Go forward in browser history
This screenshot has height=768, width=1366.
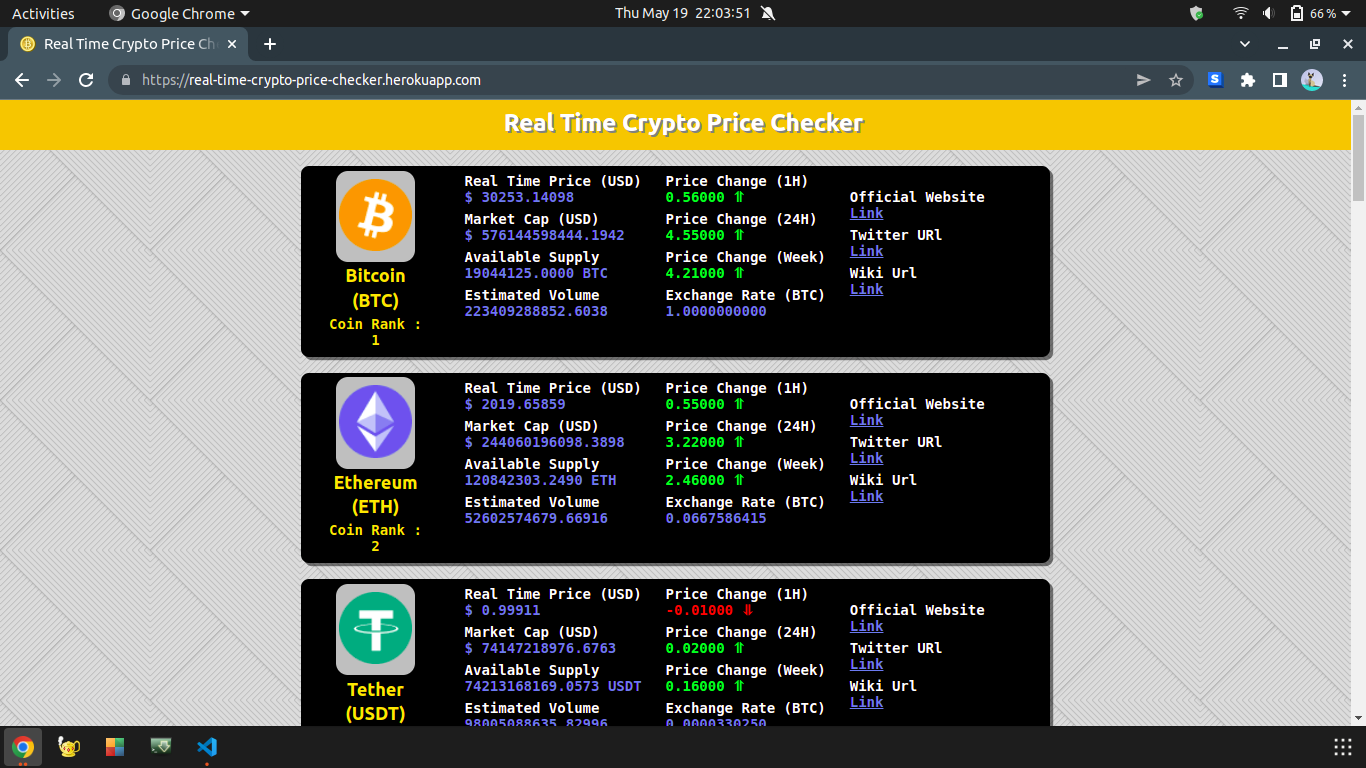(54, 80)
